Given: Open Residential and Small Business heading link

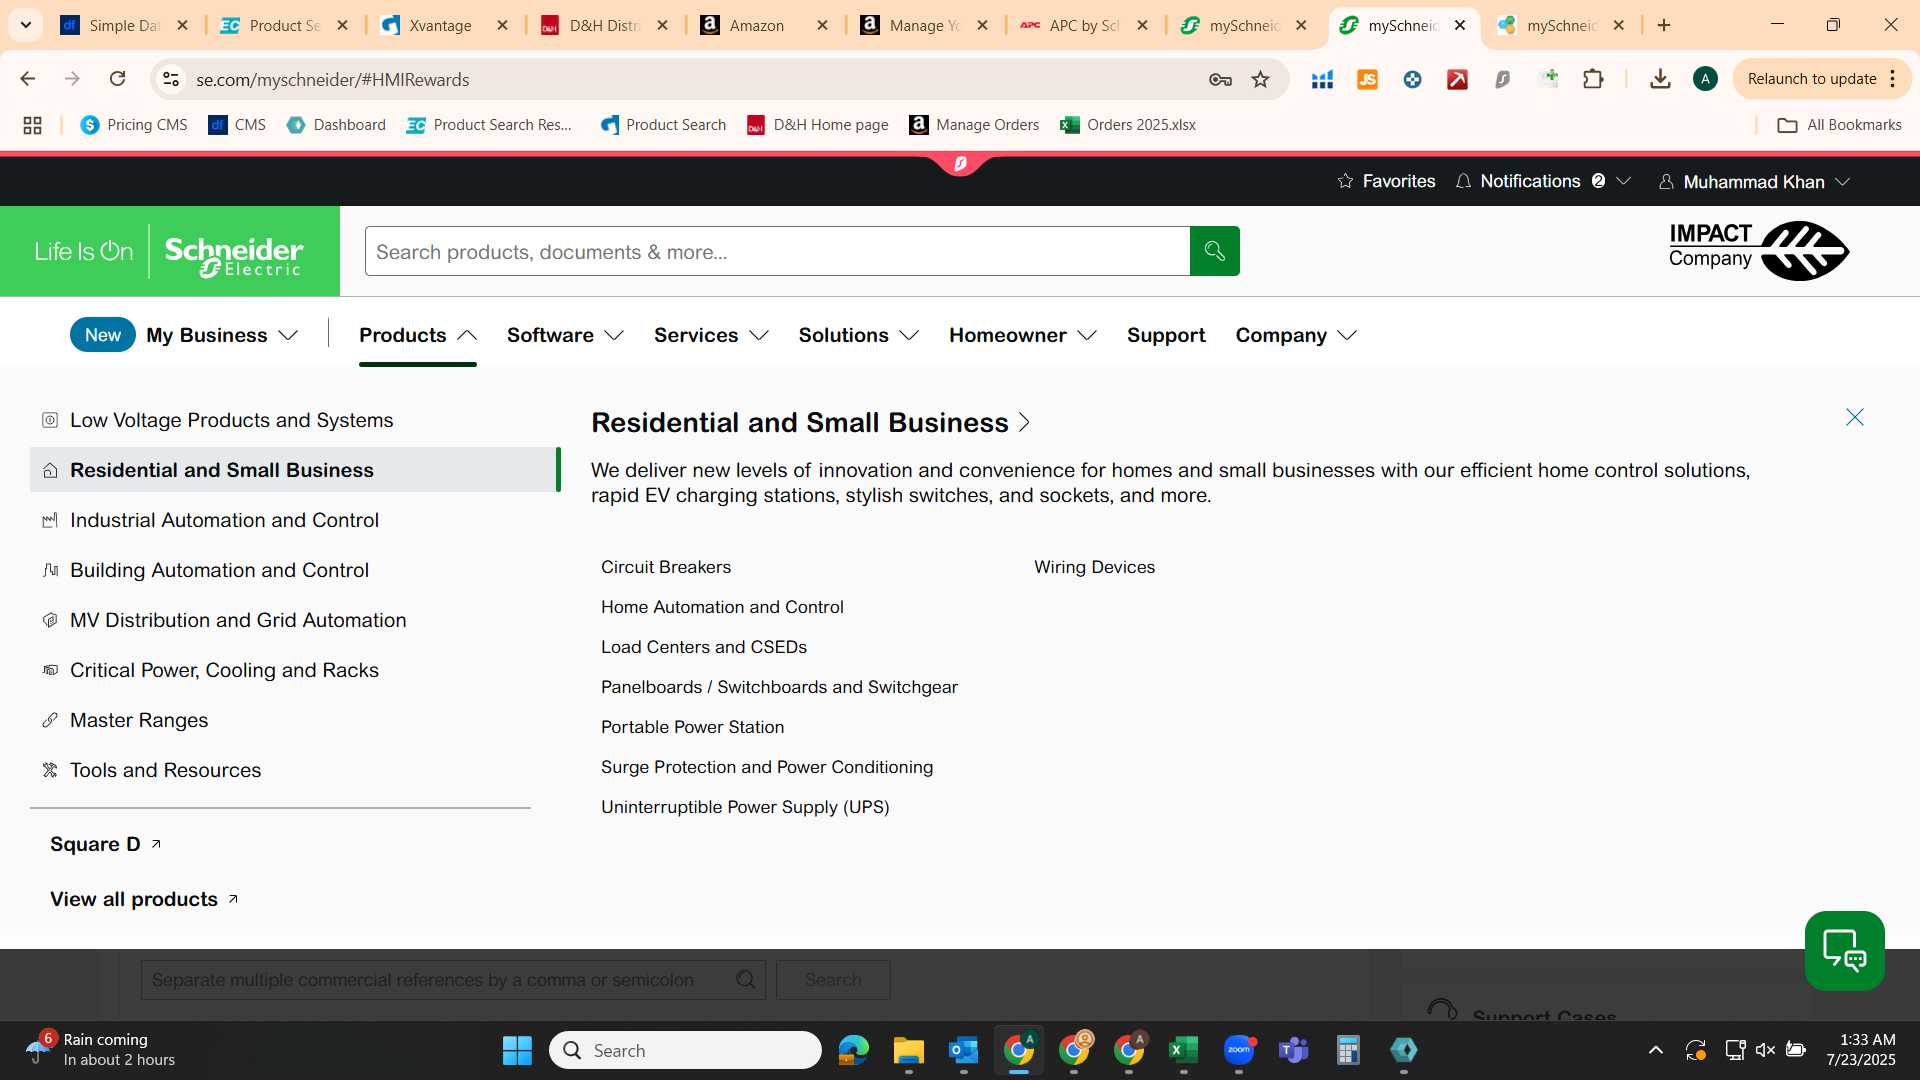Looking at the screenshot, I should 811,422.
